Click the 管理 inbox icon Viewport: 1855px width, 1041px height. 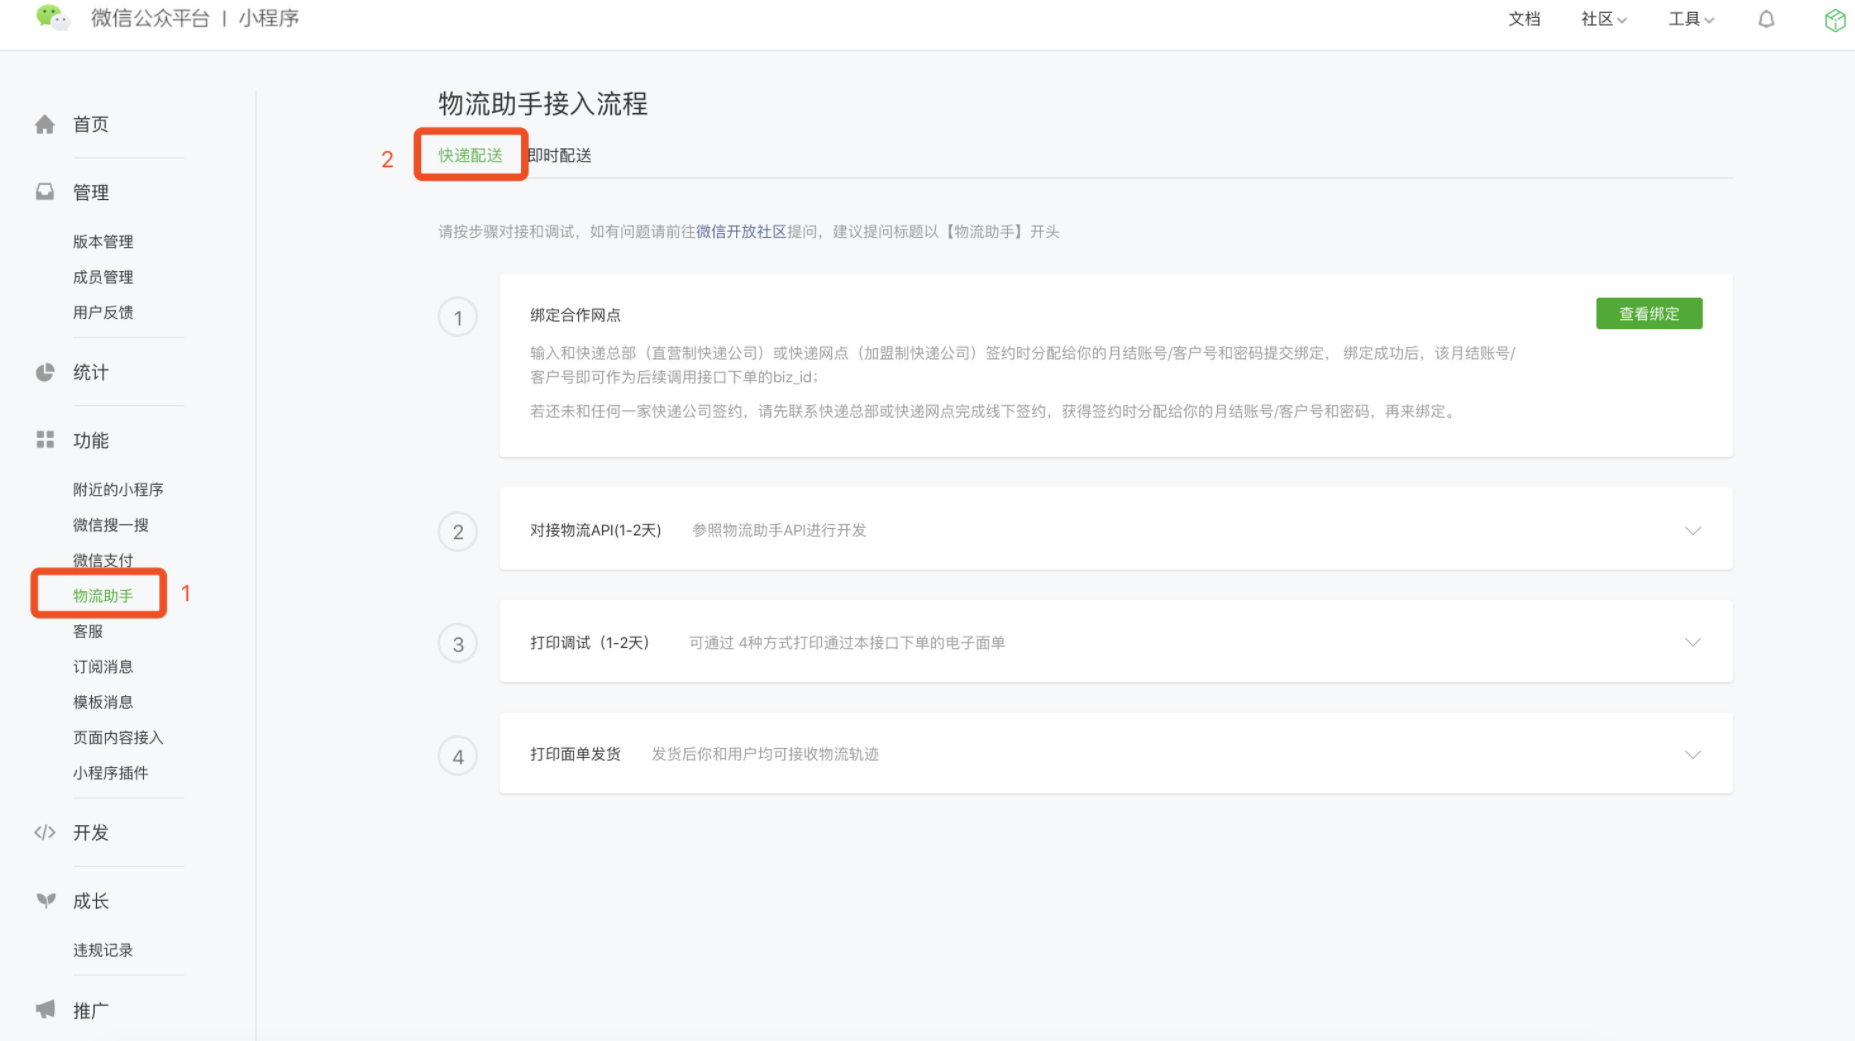click(x=45, y=192)
